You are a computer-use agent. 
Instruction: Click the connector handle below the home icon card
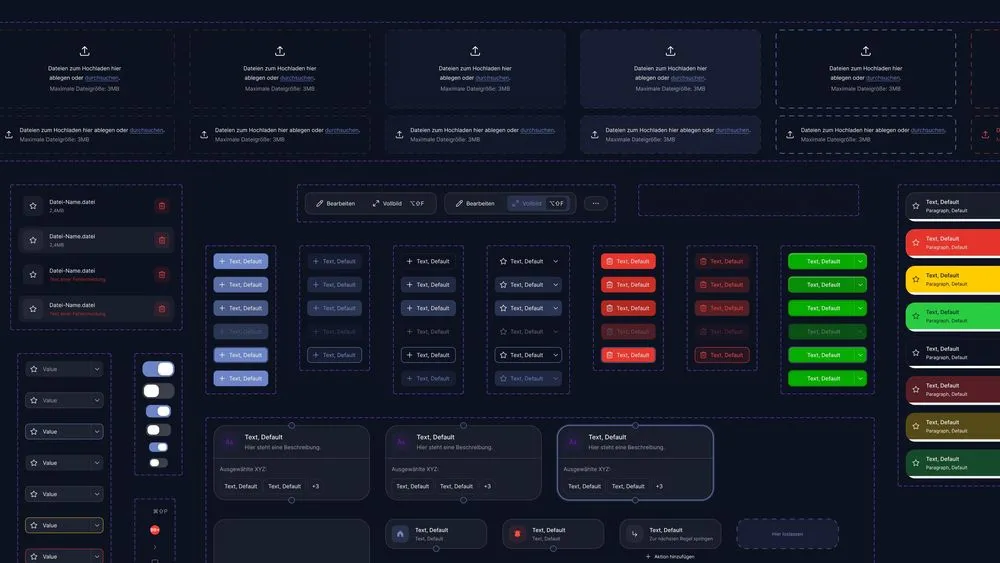tap(436, 548)
